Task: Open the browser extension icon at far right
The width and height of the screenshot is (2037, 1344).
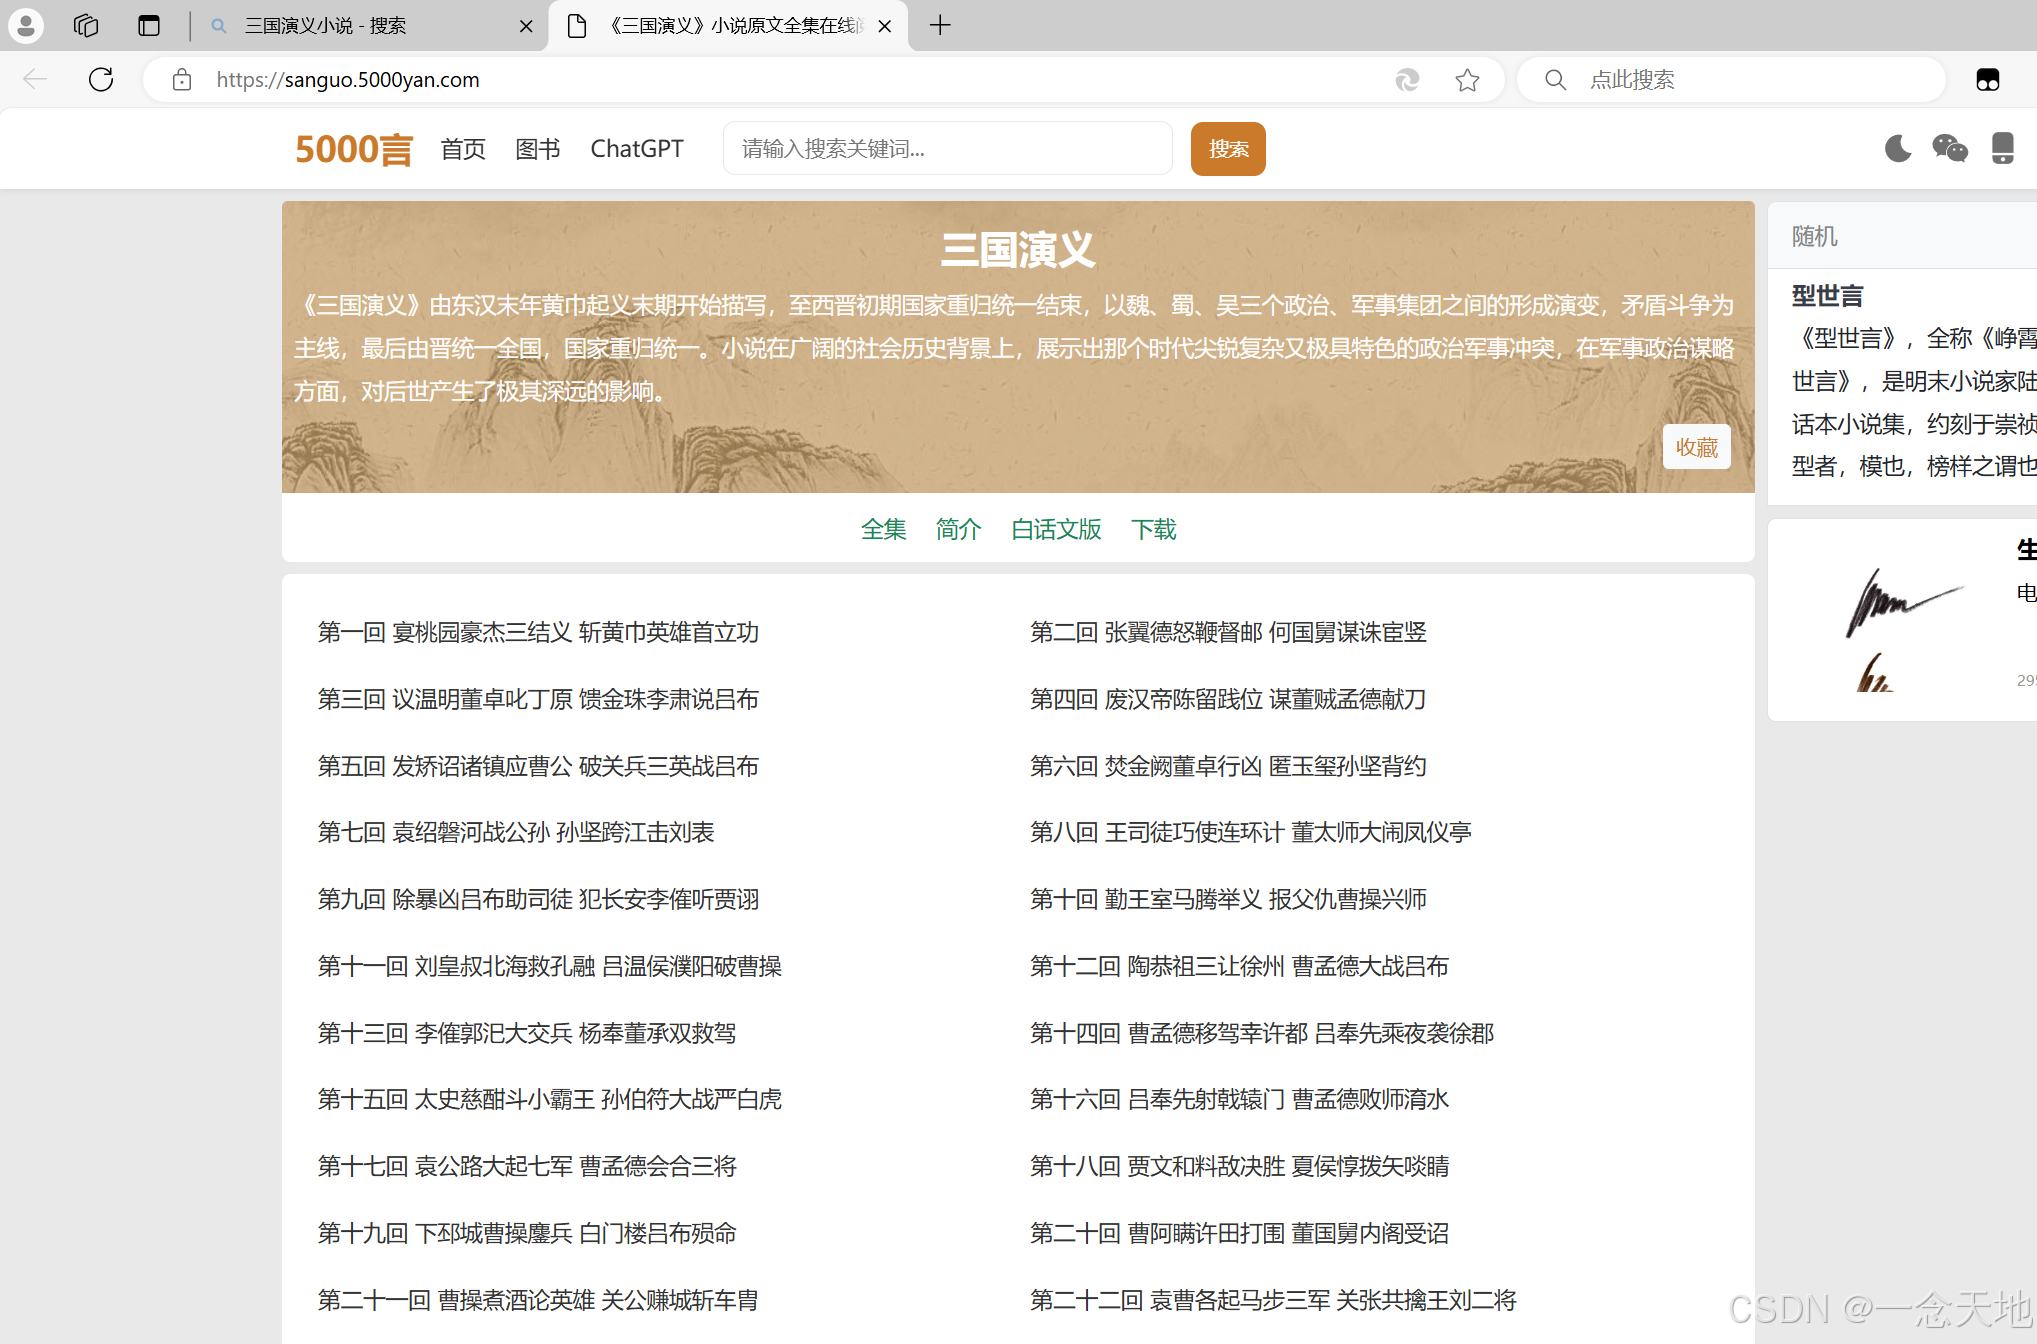Action: click(1988, 80)
